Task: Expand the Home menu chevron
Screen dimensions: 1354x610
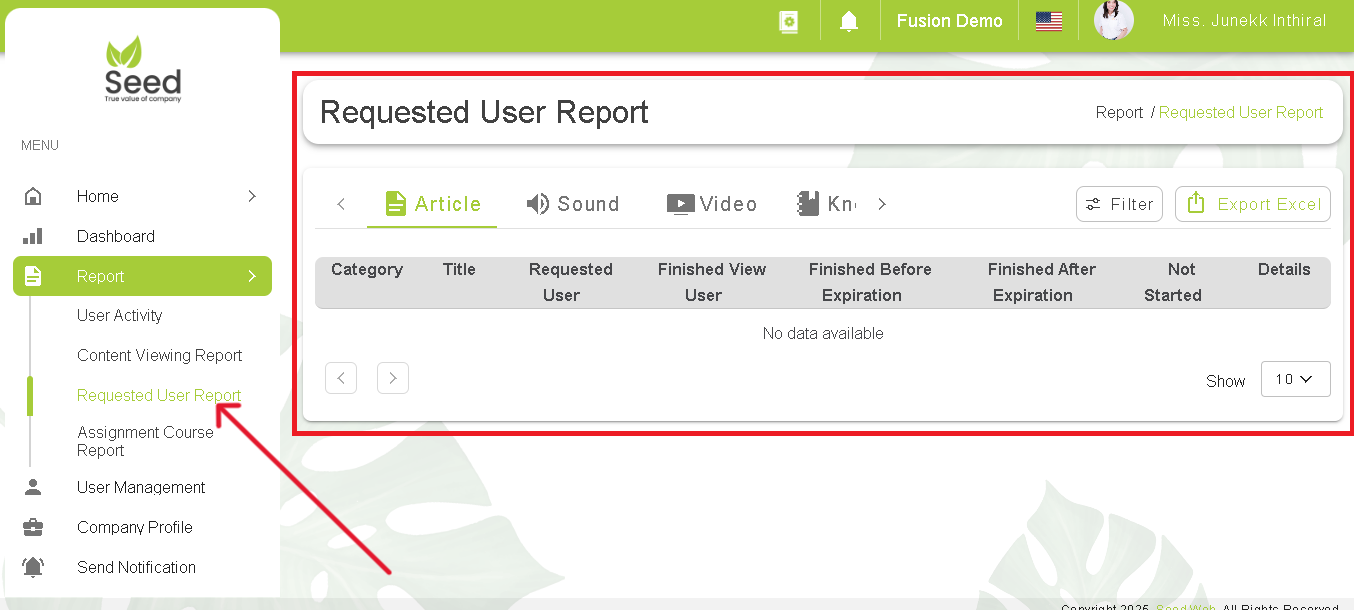Action: tap(252, 196)
